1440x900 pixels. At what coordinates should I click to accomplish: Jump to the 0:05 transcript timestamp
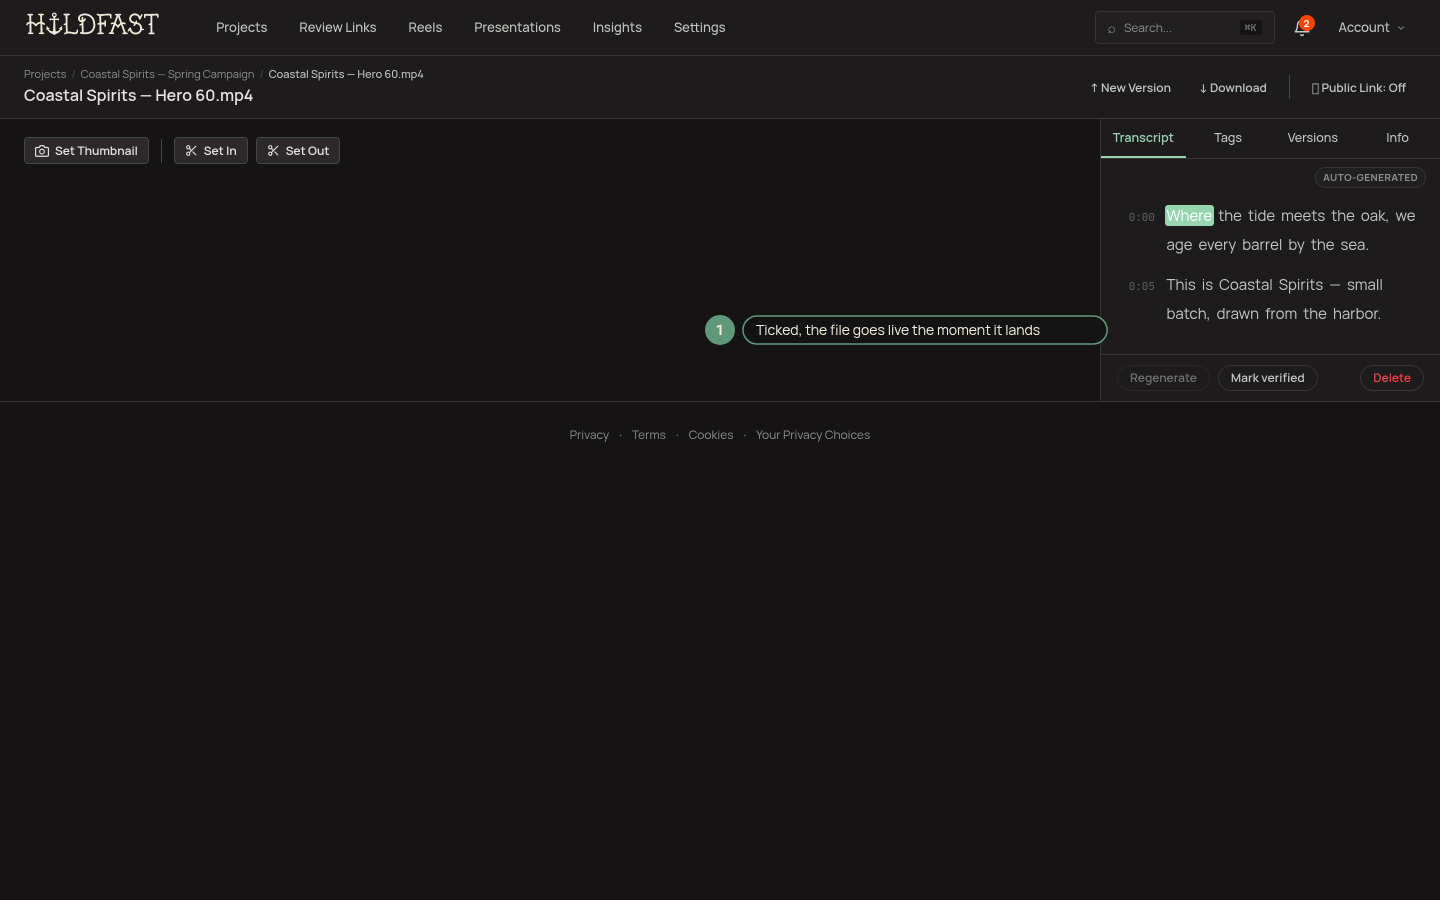(x=1141, y=286)
